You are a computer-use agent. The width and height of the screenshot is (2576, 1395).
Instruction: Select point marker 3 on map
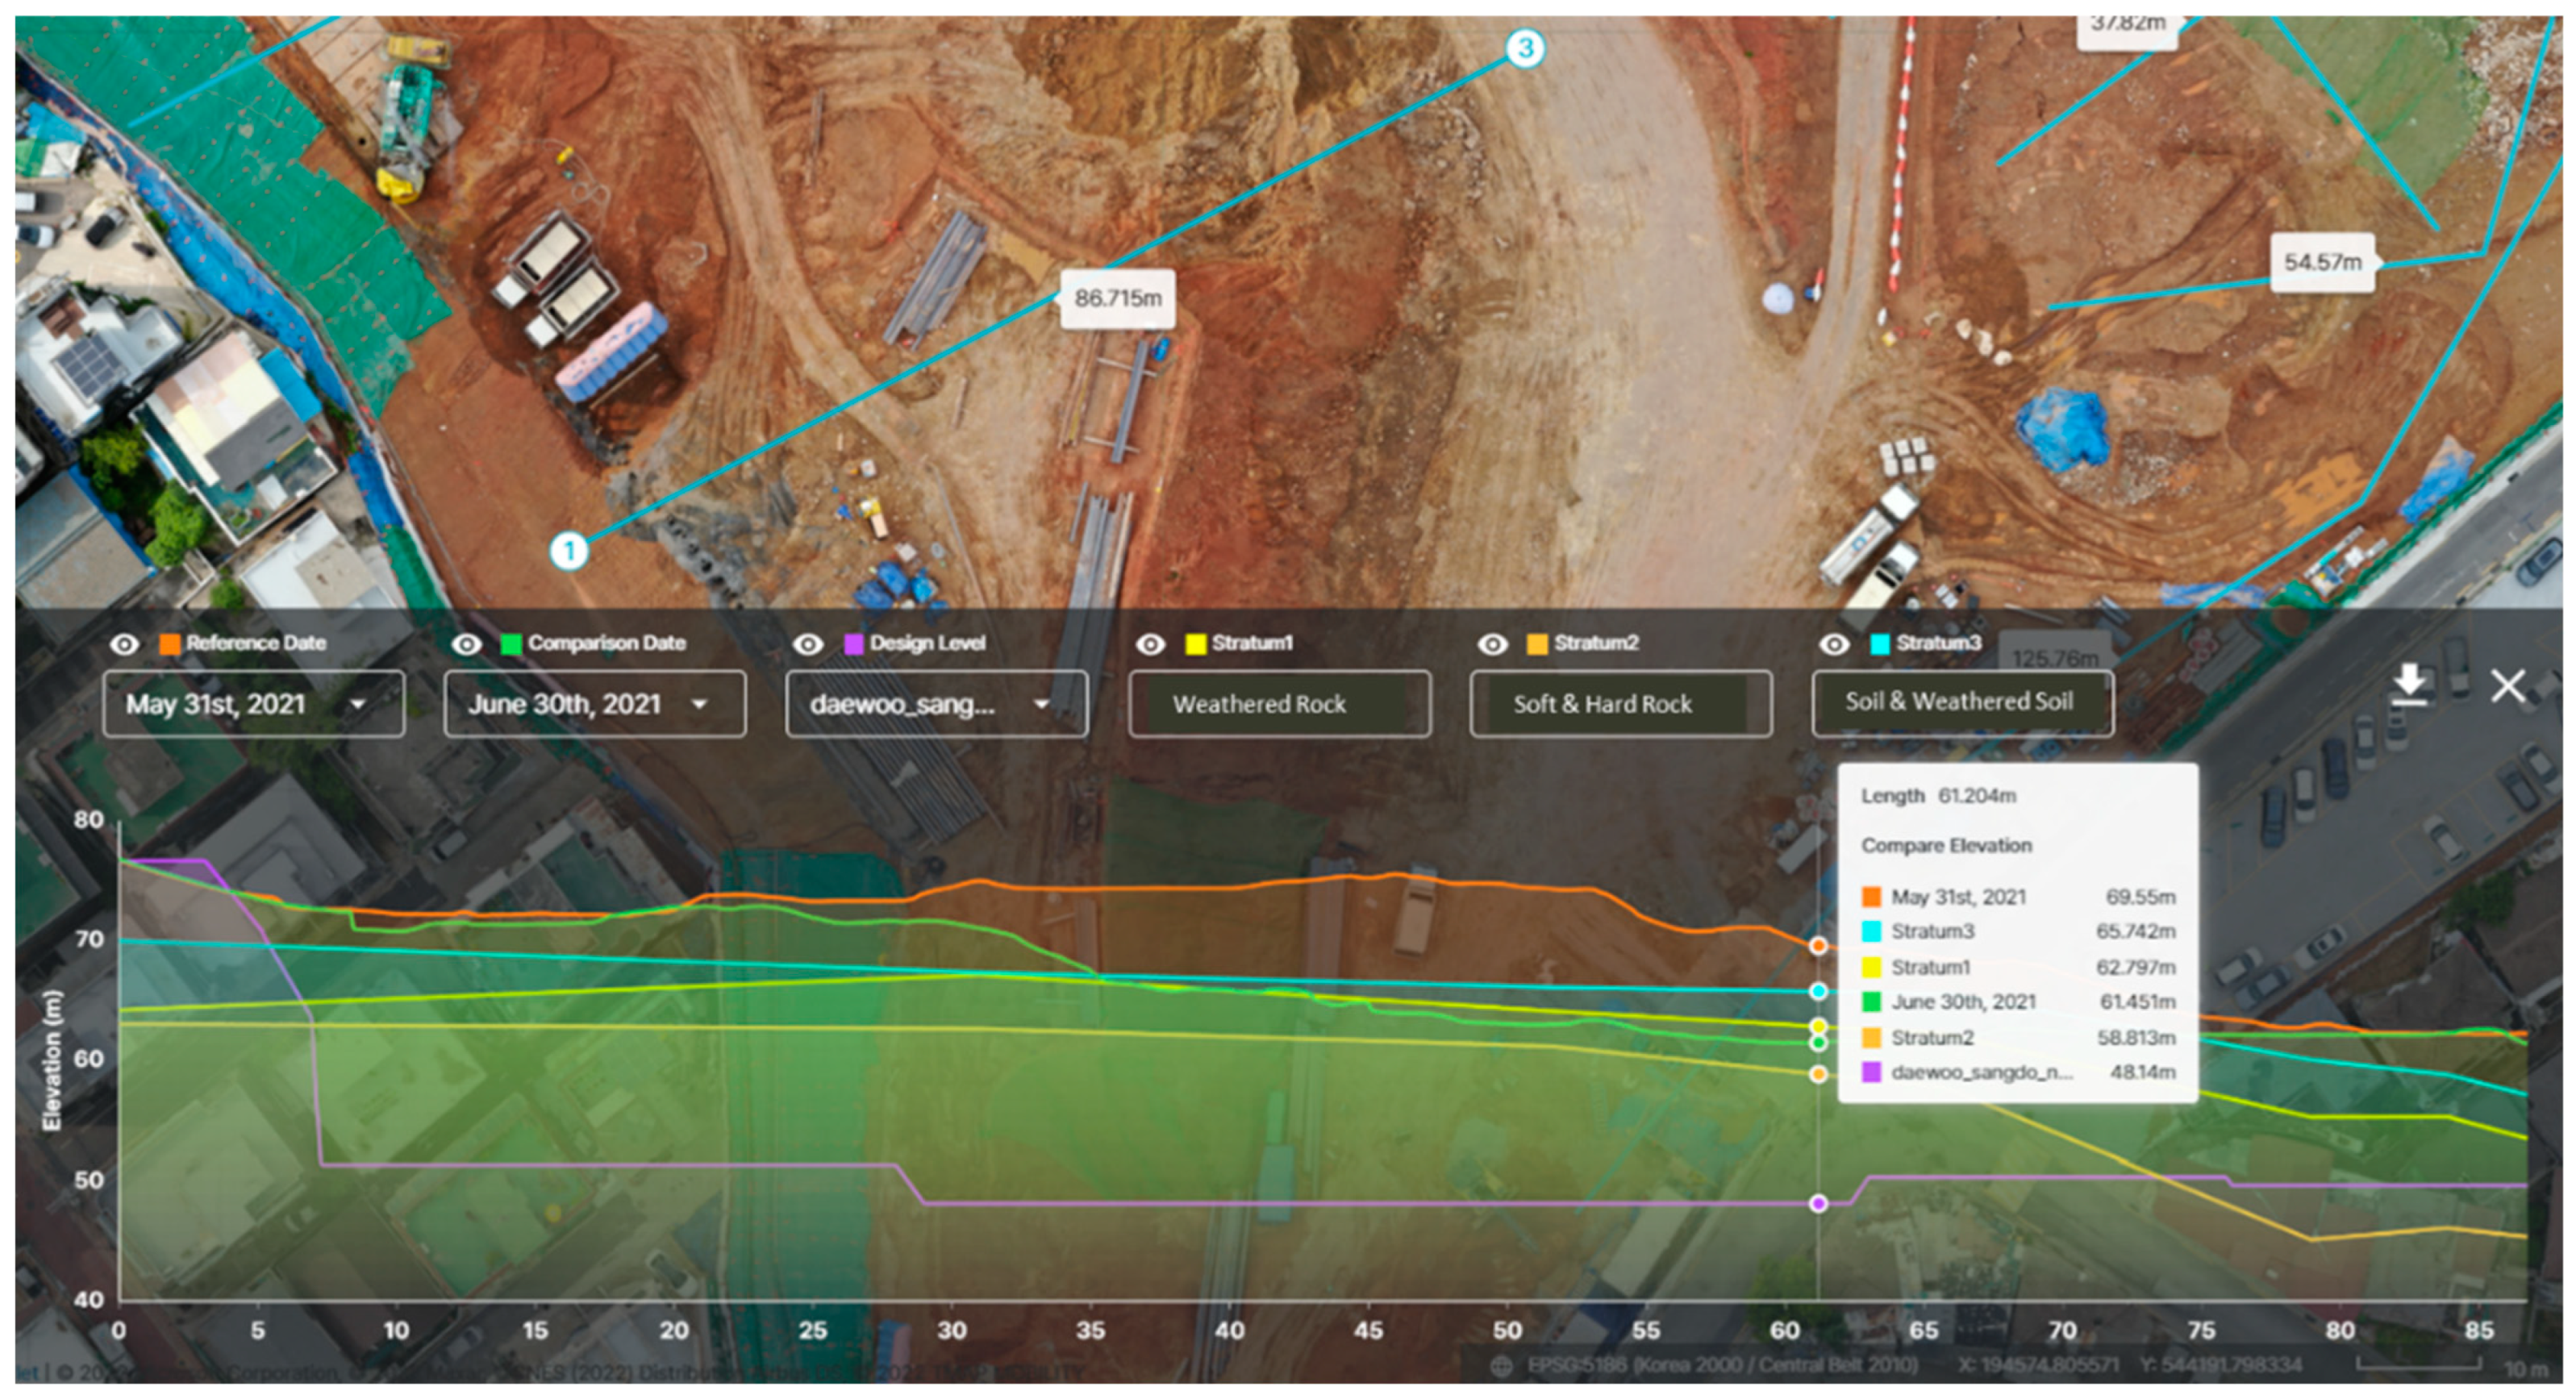pyautogui.click(x=1525, y=48)
